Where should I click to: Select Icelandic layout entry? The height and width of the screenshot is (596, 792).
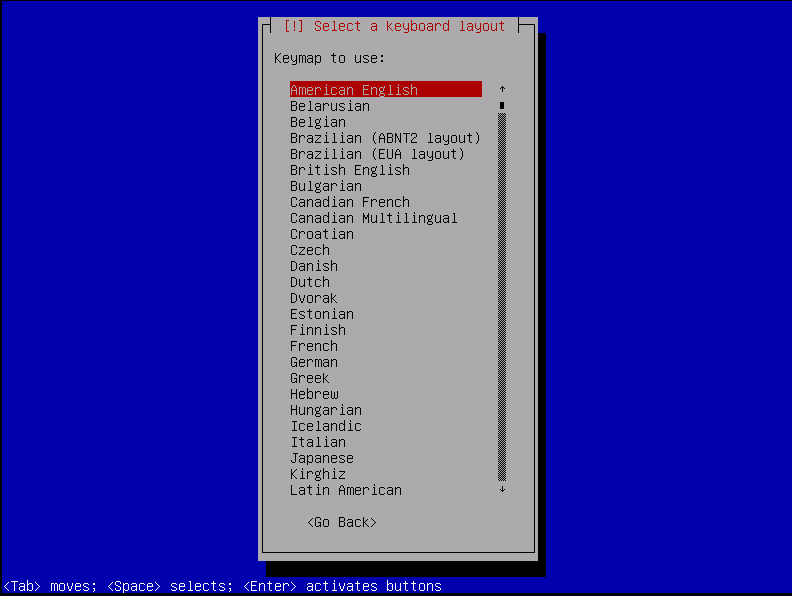click(326, 426)
